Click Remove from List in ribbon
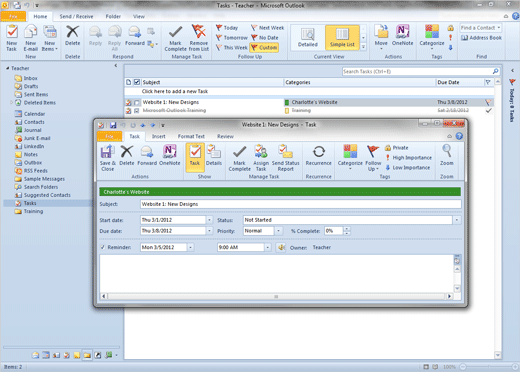Viewport: 520px width, 372px height. pos(199,38)
